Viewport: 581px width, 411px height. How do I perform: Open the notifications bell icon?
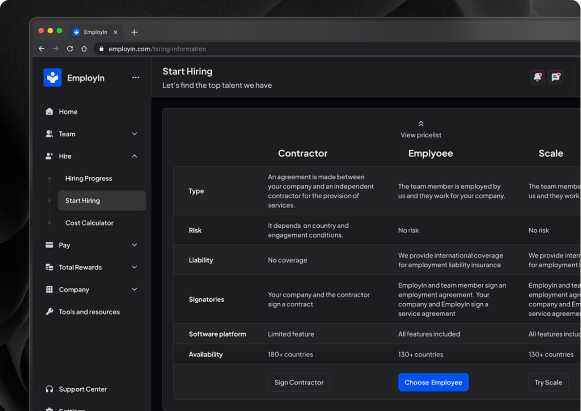point(537,77)
